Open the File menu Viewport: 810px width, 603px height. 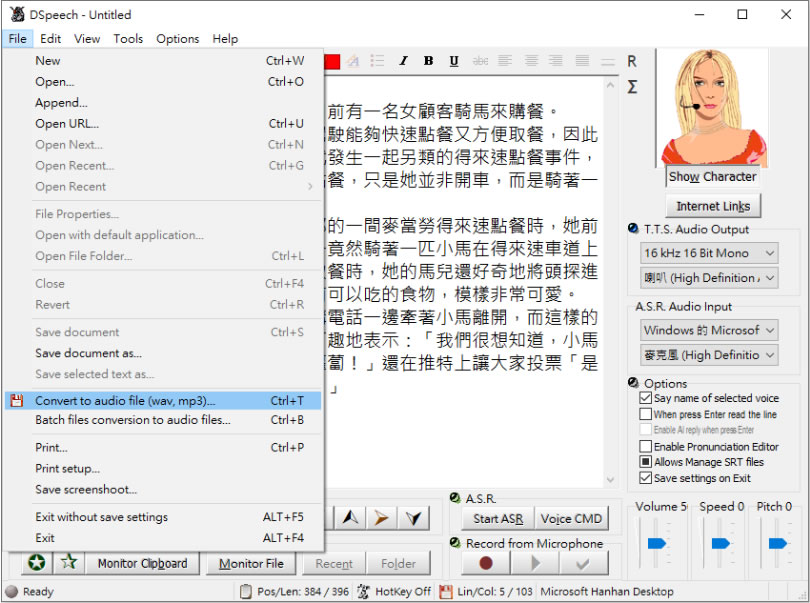(x=17, y=39)
